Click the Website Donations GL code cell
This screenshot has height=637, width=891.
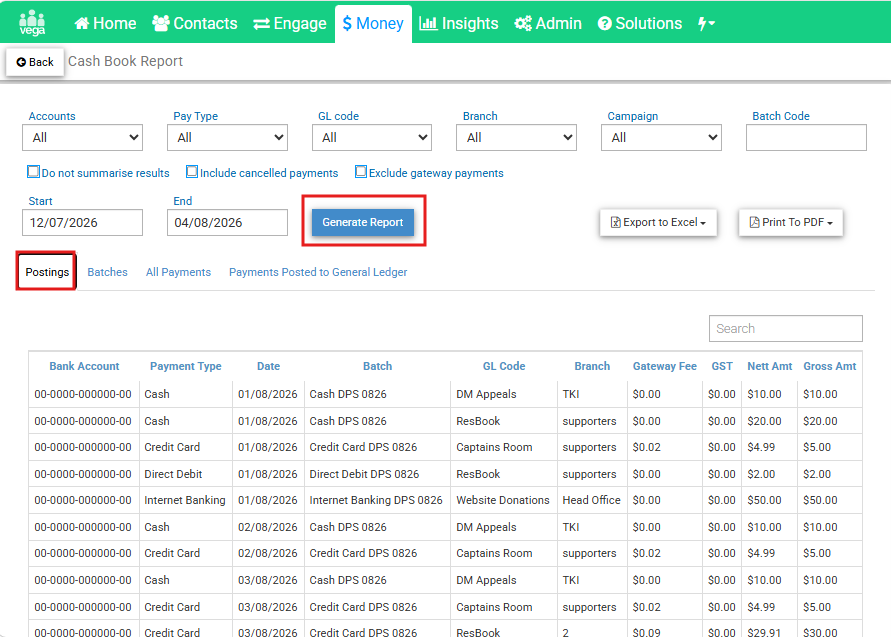tap(503, 500)
